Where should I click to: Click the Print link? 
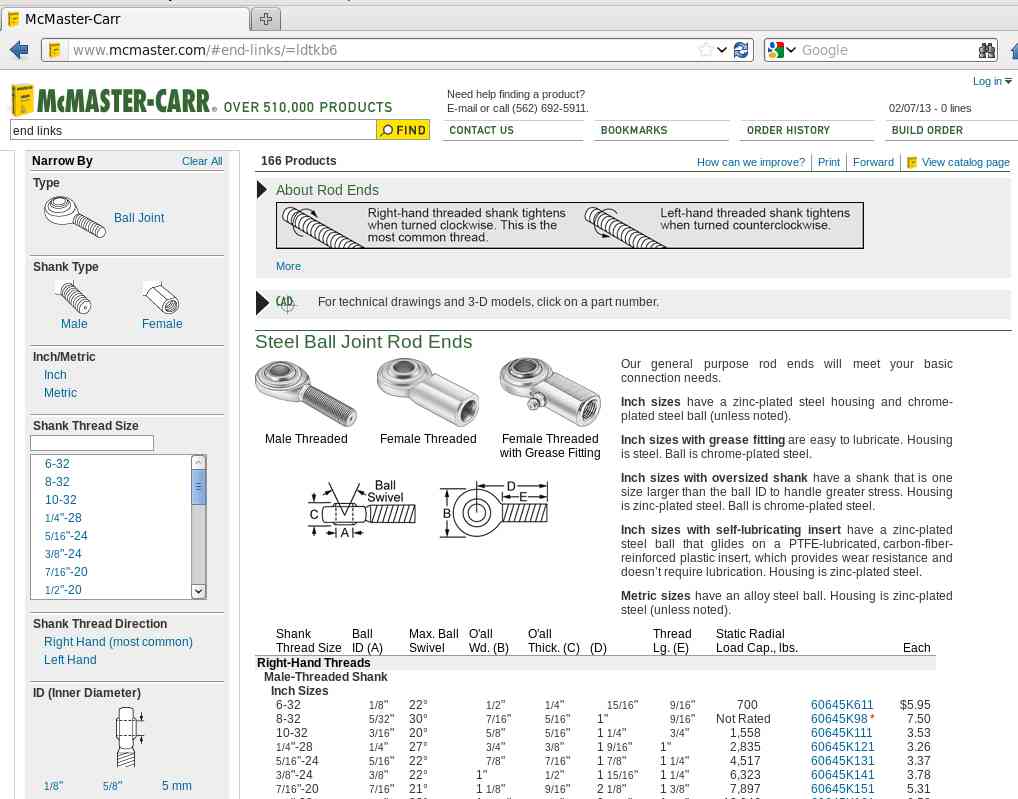[x=828, y=162]
